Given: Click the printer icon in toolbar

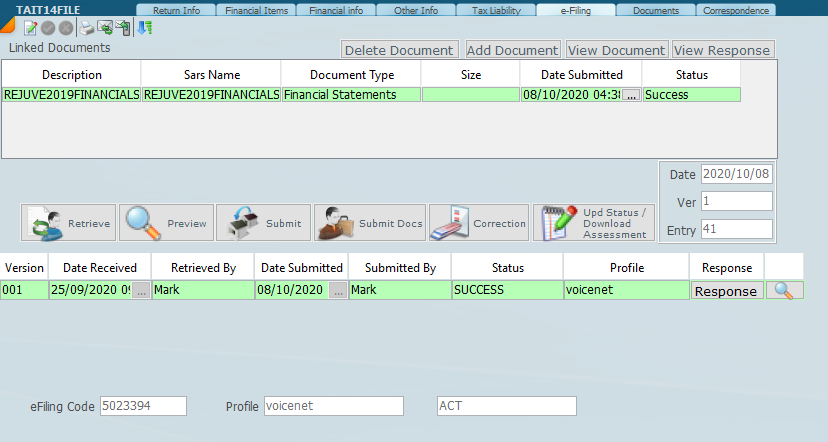Looking at the screenshot, I should tap(88, 27).
